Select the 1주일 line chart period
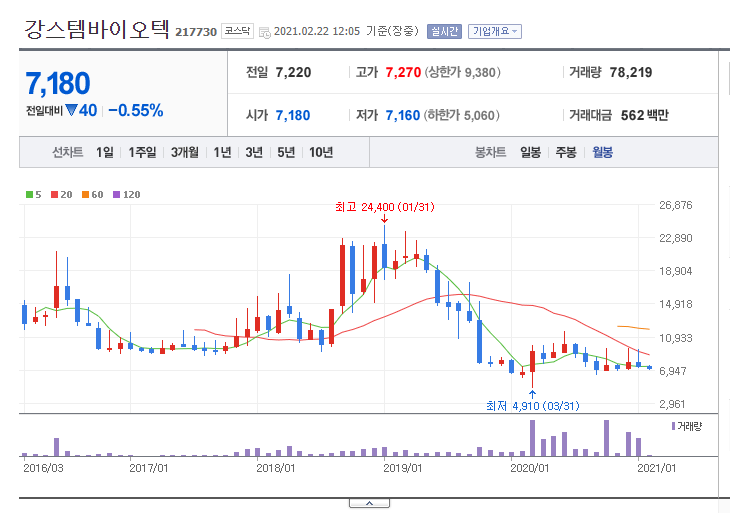 tap(142, 152)
